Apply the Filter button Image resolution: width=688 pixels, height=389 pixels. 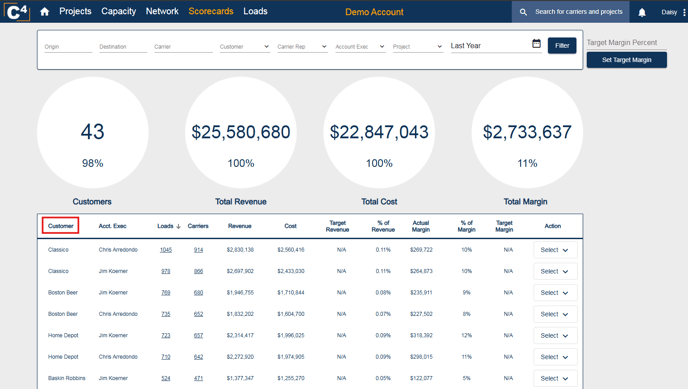(562, 46)
